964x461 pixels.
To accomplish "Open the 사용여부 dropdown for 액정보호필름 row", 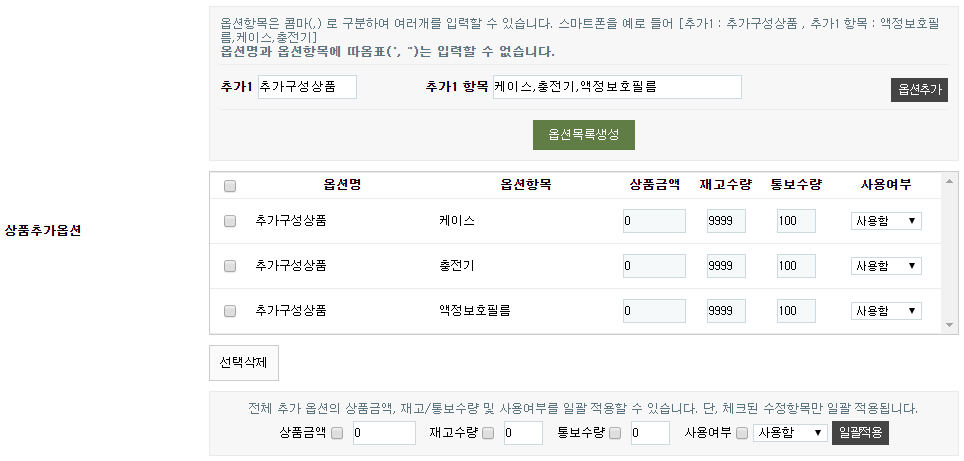I will (x=885, y=311).
